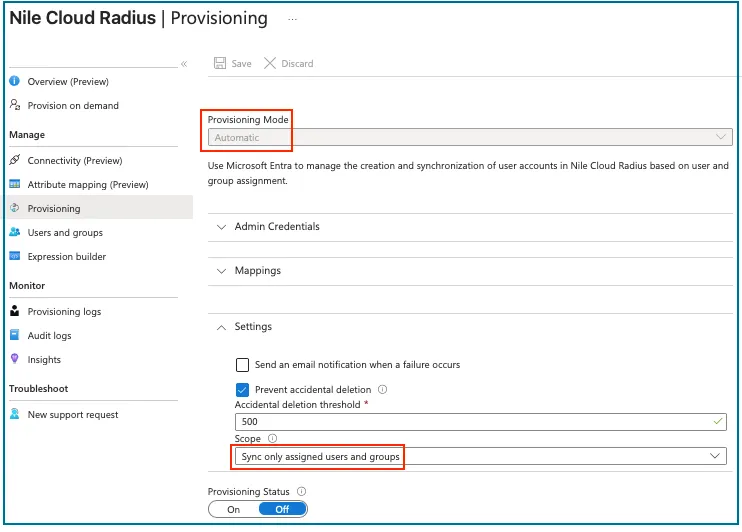
Task: Click the Provisioning logs icon
Action: [x=15, y=311]
